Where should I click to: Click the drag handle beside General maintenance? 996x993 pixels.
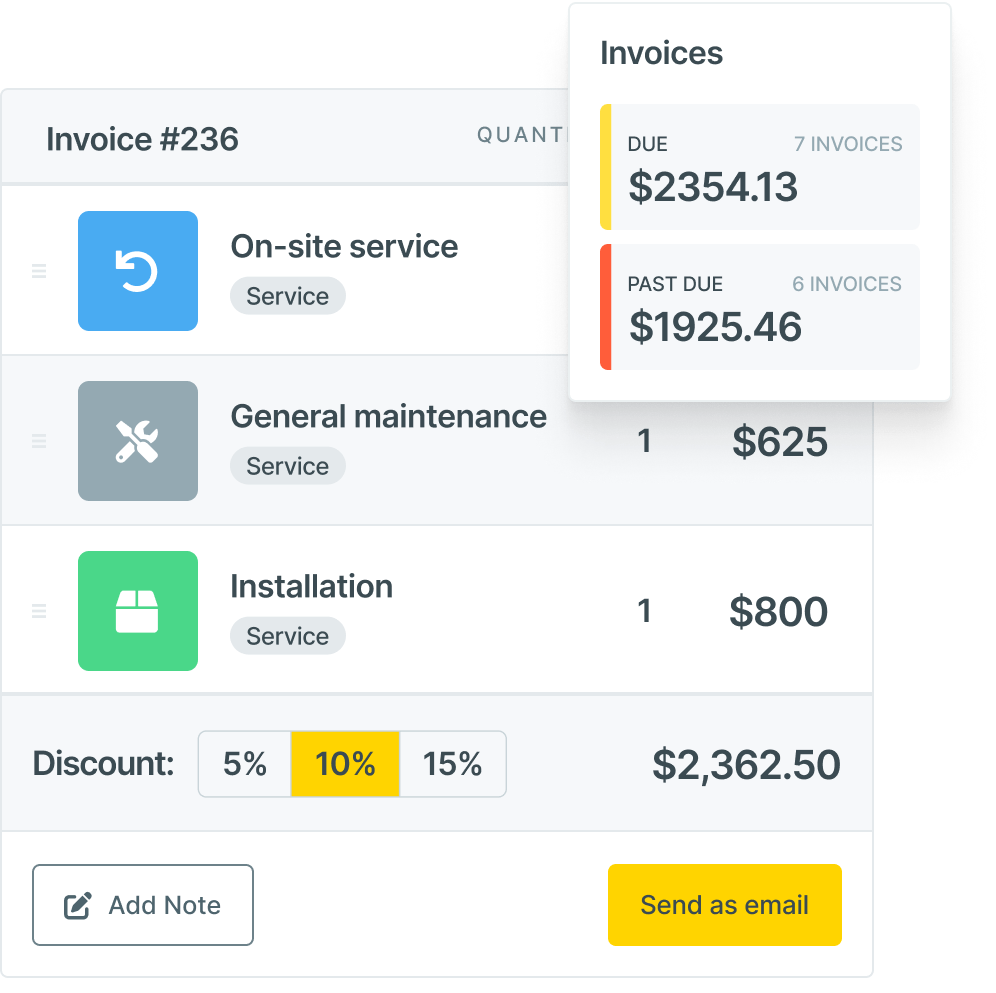pyautogui.click(x=38, y=440)
